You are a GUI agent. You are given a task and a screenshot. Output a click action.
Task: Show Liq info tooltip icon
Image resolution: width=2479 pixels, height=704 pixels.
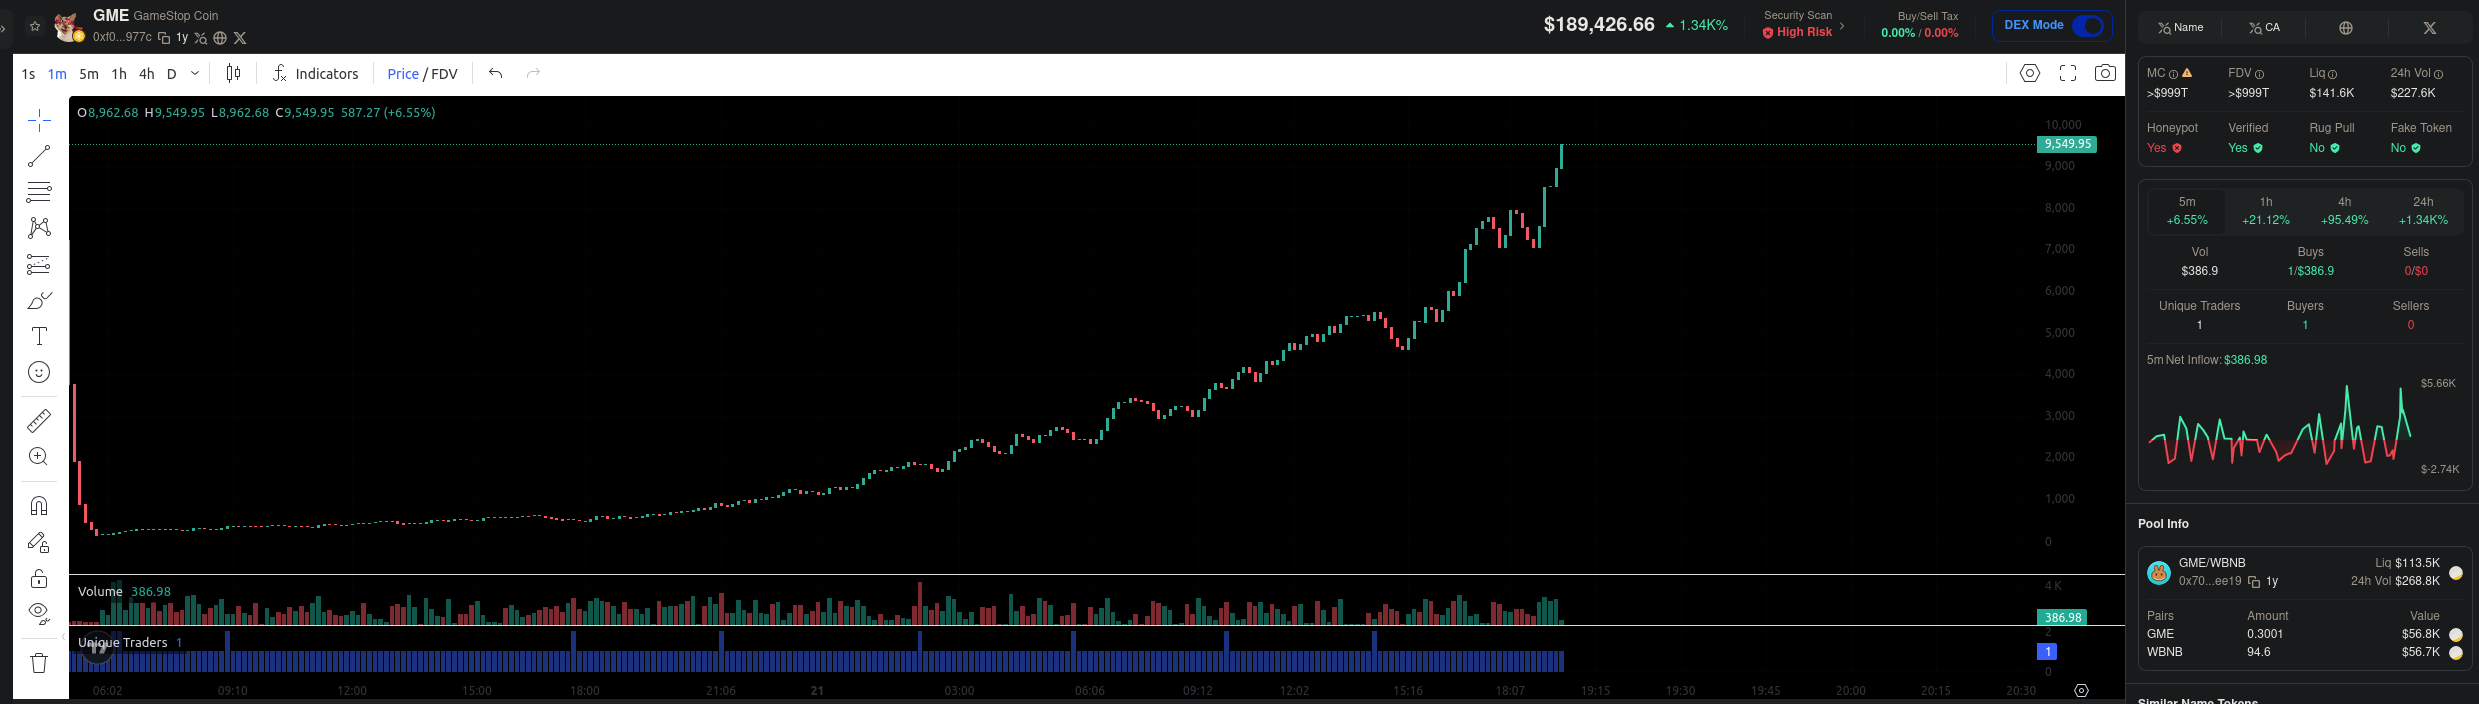tap(2333, 74)
